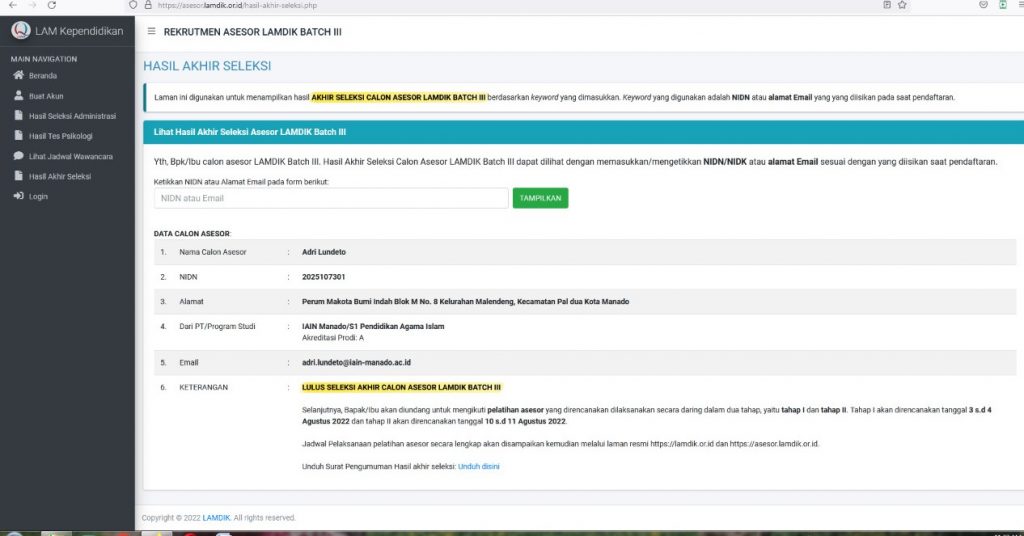Click the shield tracking protection icon
The height and width of the screenshot is (536, 1024).
[x=134, y=5]
